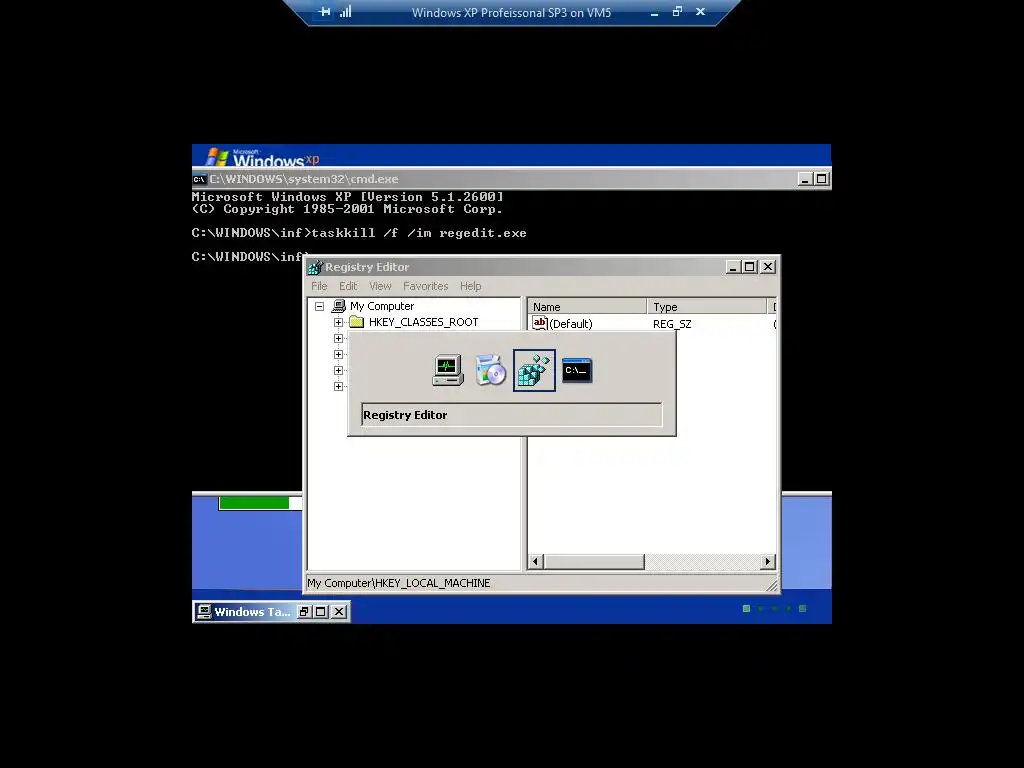Click the pin icon on the VM connection bar
This screenshot has width=1024, height=768.
pos(324,12)
